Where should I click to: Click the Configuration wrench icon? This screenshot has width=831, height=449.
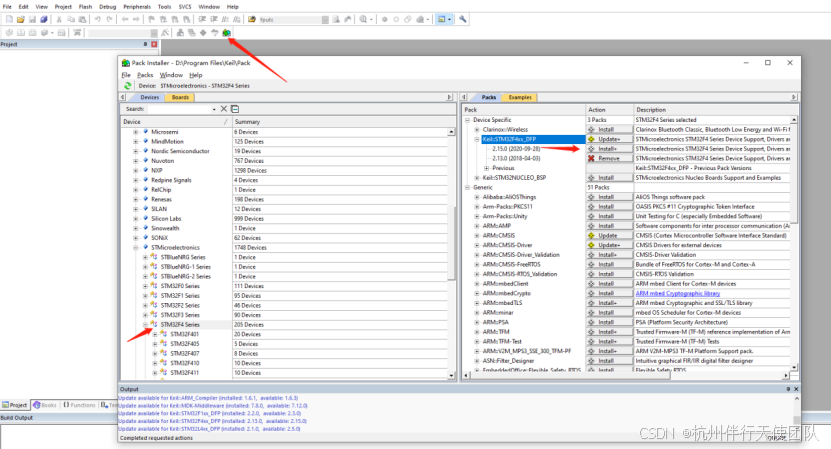tap(463, 20)
